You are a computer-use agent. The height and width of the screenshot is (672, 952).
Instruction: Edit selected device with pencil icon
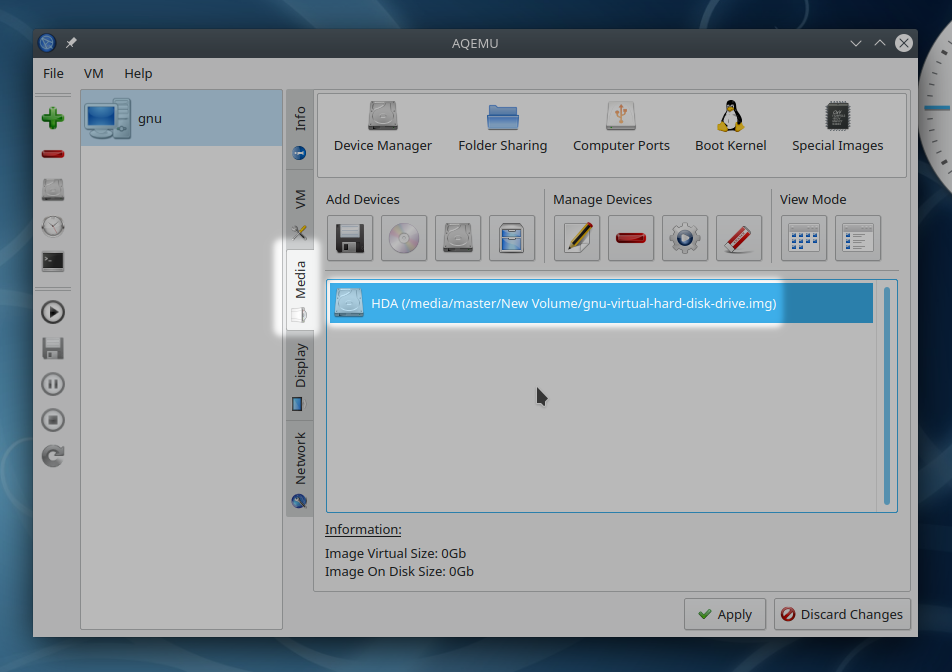coord(577,238)
